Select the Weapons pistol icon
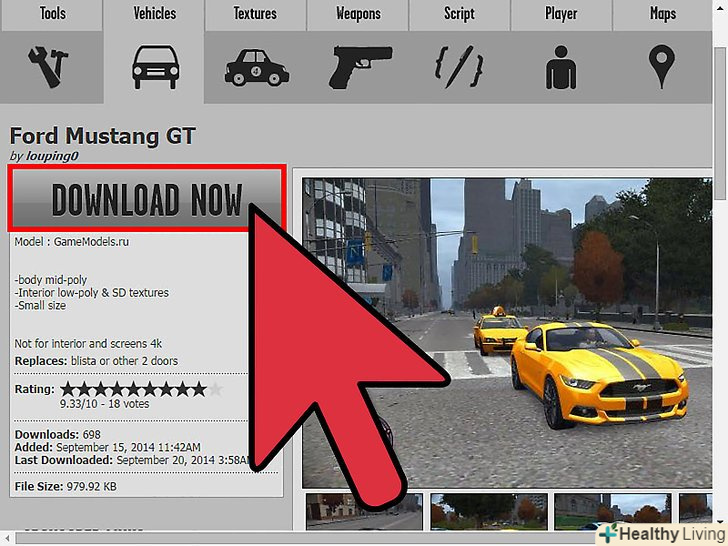This screenshot has width=728, height=546. [x=360, y=67]
